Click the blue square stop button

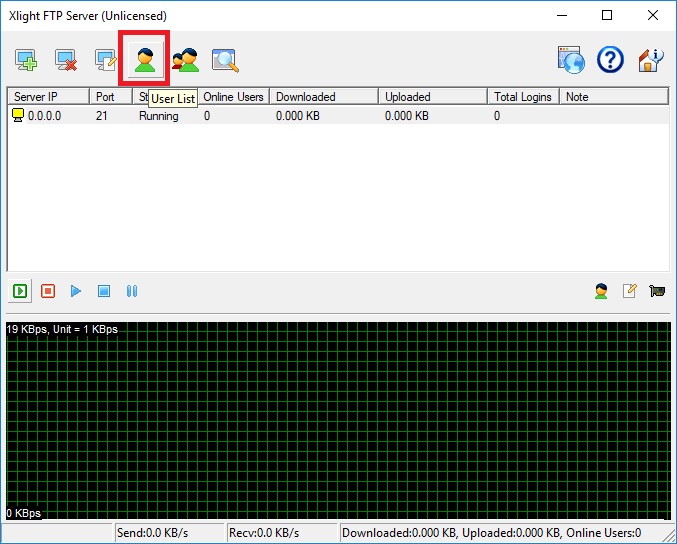(103, 291)
